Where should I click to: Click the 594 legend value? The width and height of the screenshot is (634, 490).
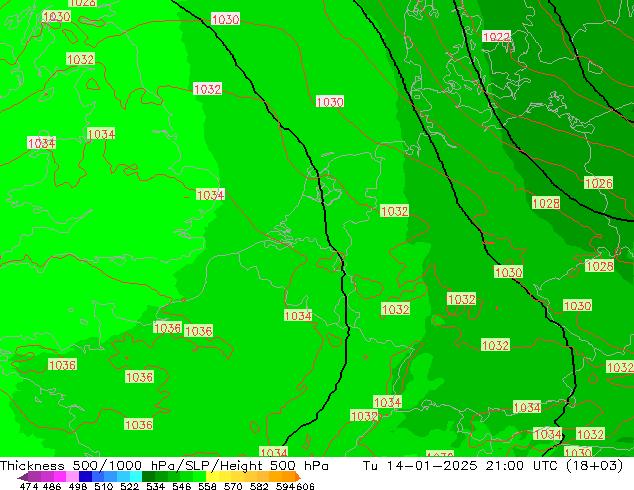pos(285,486)
